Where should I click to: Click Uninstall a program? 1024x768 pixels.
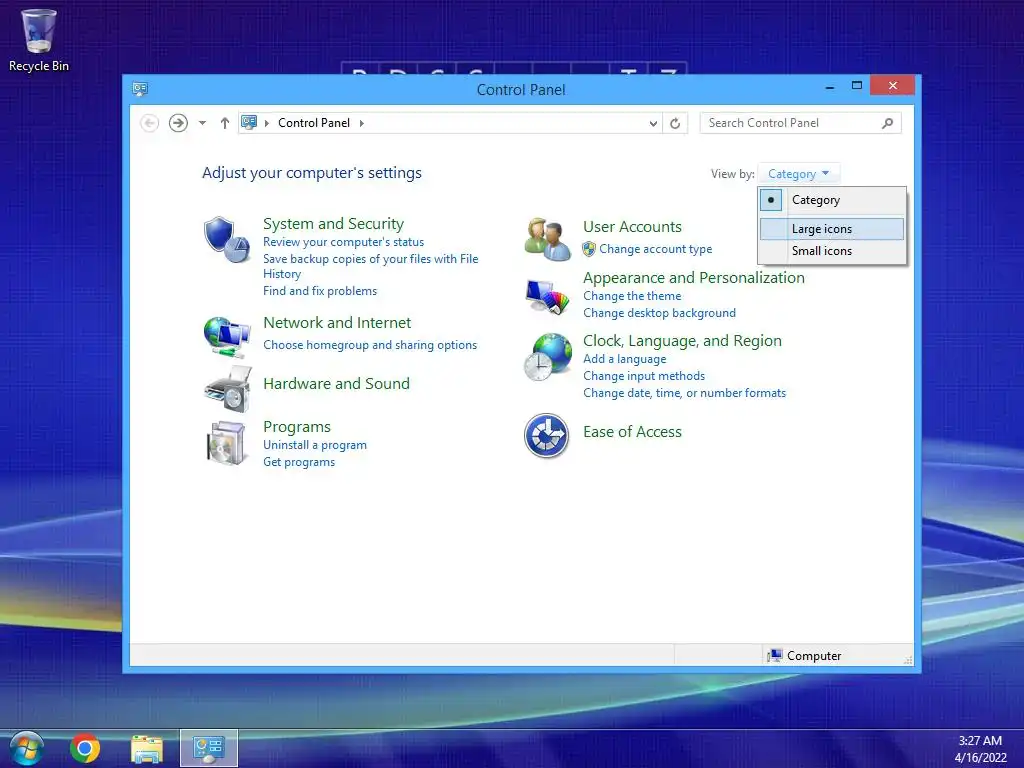tap(315, 445)
